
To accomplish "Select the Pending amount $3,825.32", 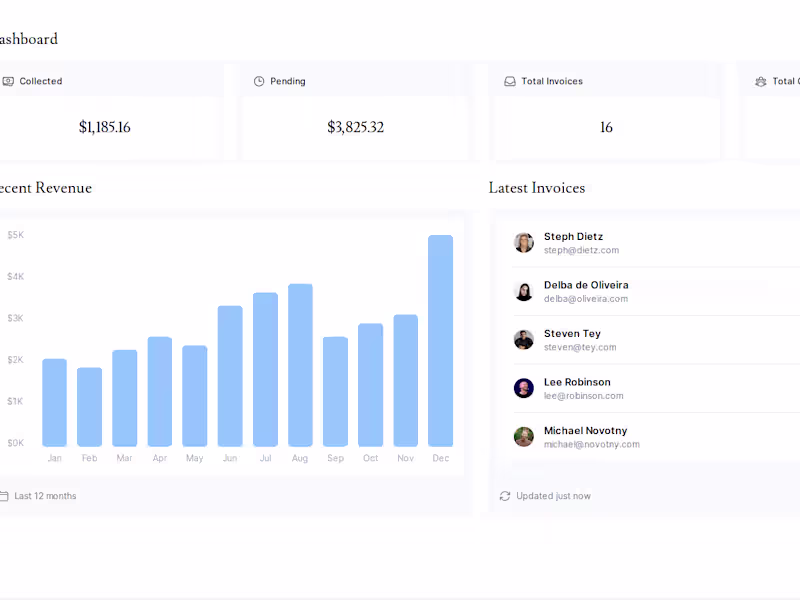I will point(356,127).
